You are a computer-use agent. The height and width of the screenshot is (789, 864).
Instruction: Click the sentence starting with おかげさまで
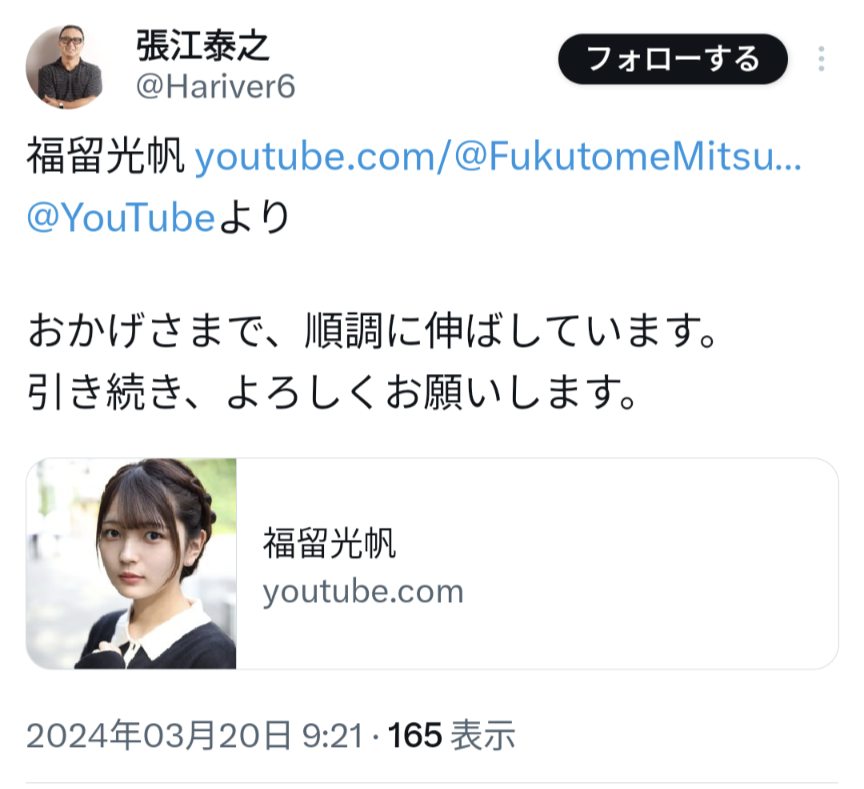373,331
